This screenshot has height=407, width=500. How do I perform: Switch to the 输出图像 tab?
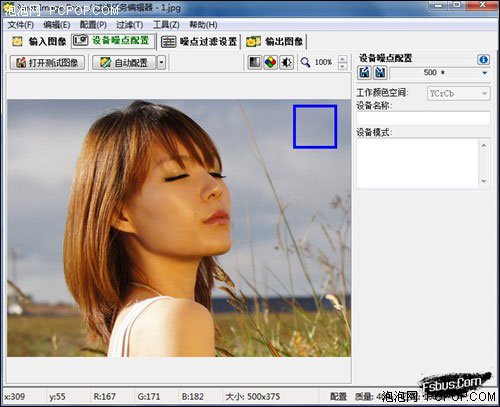(x=275, y=41)
